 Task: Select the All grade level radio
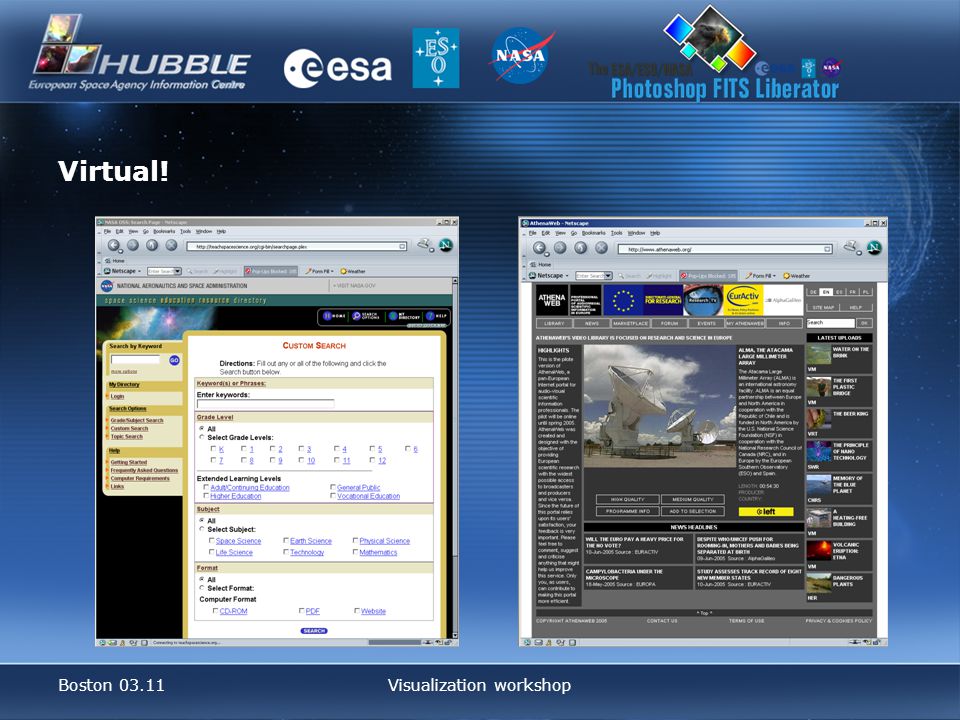[x=202, y=429]
